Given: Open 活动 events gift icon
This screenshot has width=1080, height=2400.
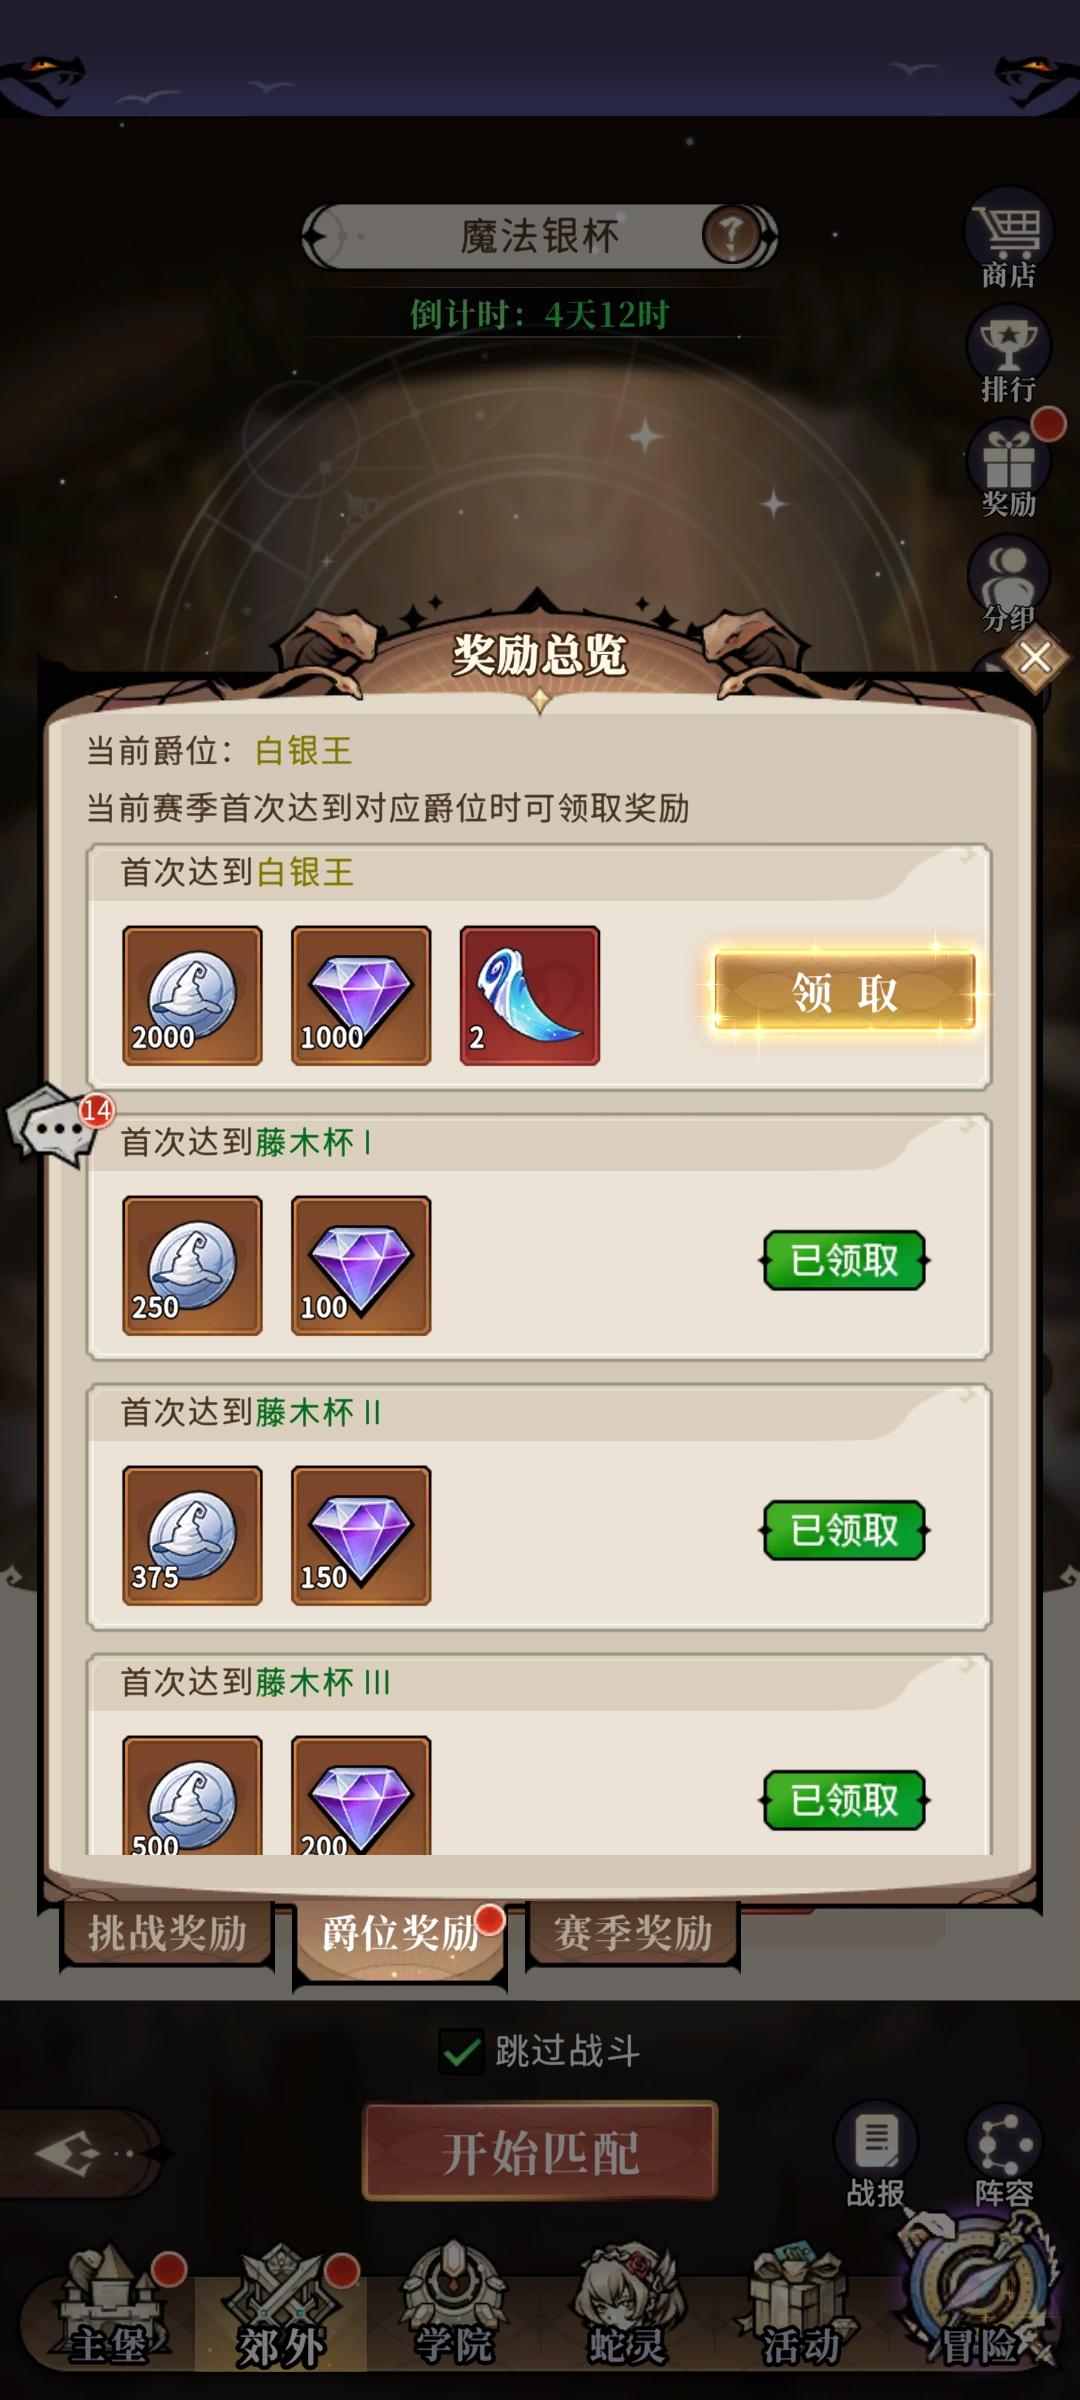Looking at the screenshot, I should click(x=800, y=2312).
